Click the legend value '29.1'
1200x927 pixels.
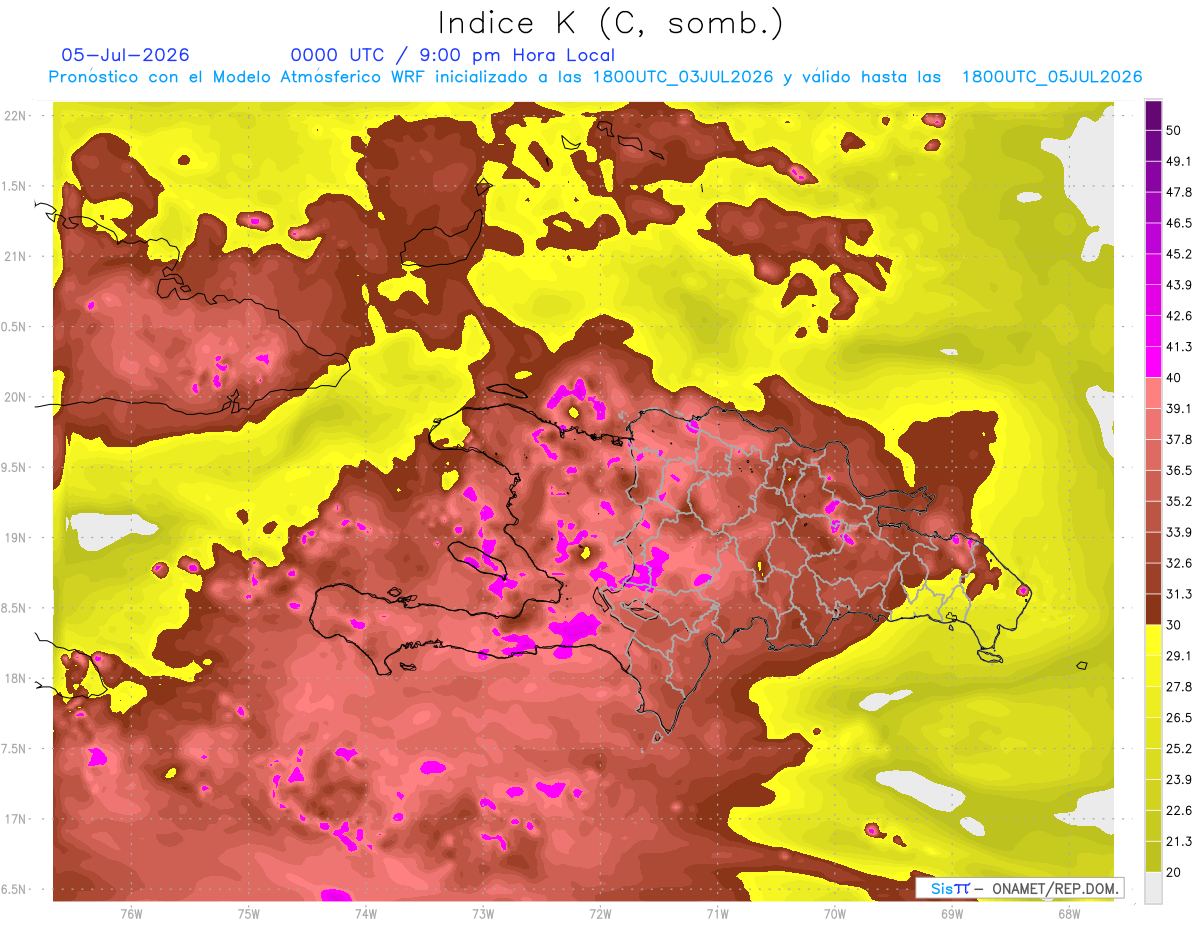click(1178, 656)
